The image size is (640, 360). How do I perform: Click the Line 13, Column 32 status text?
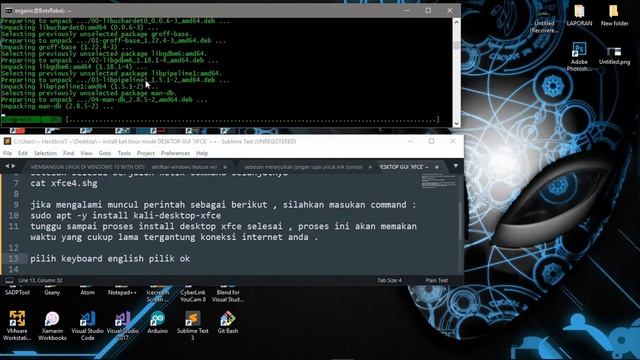[40, 280]
